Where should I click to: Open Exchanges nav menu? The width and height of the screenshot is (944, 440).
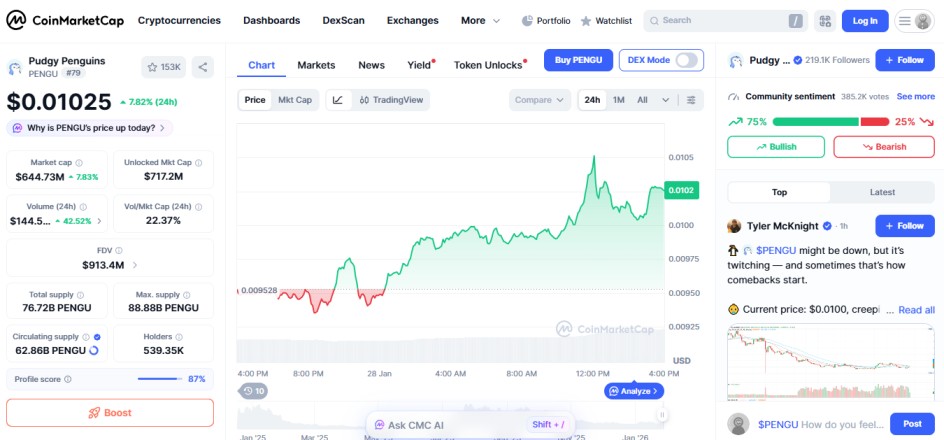click(412, 20)
